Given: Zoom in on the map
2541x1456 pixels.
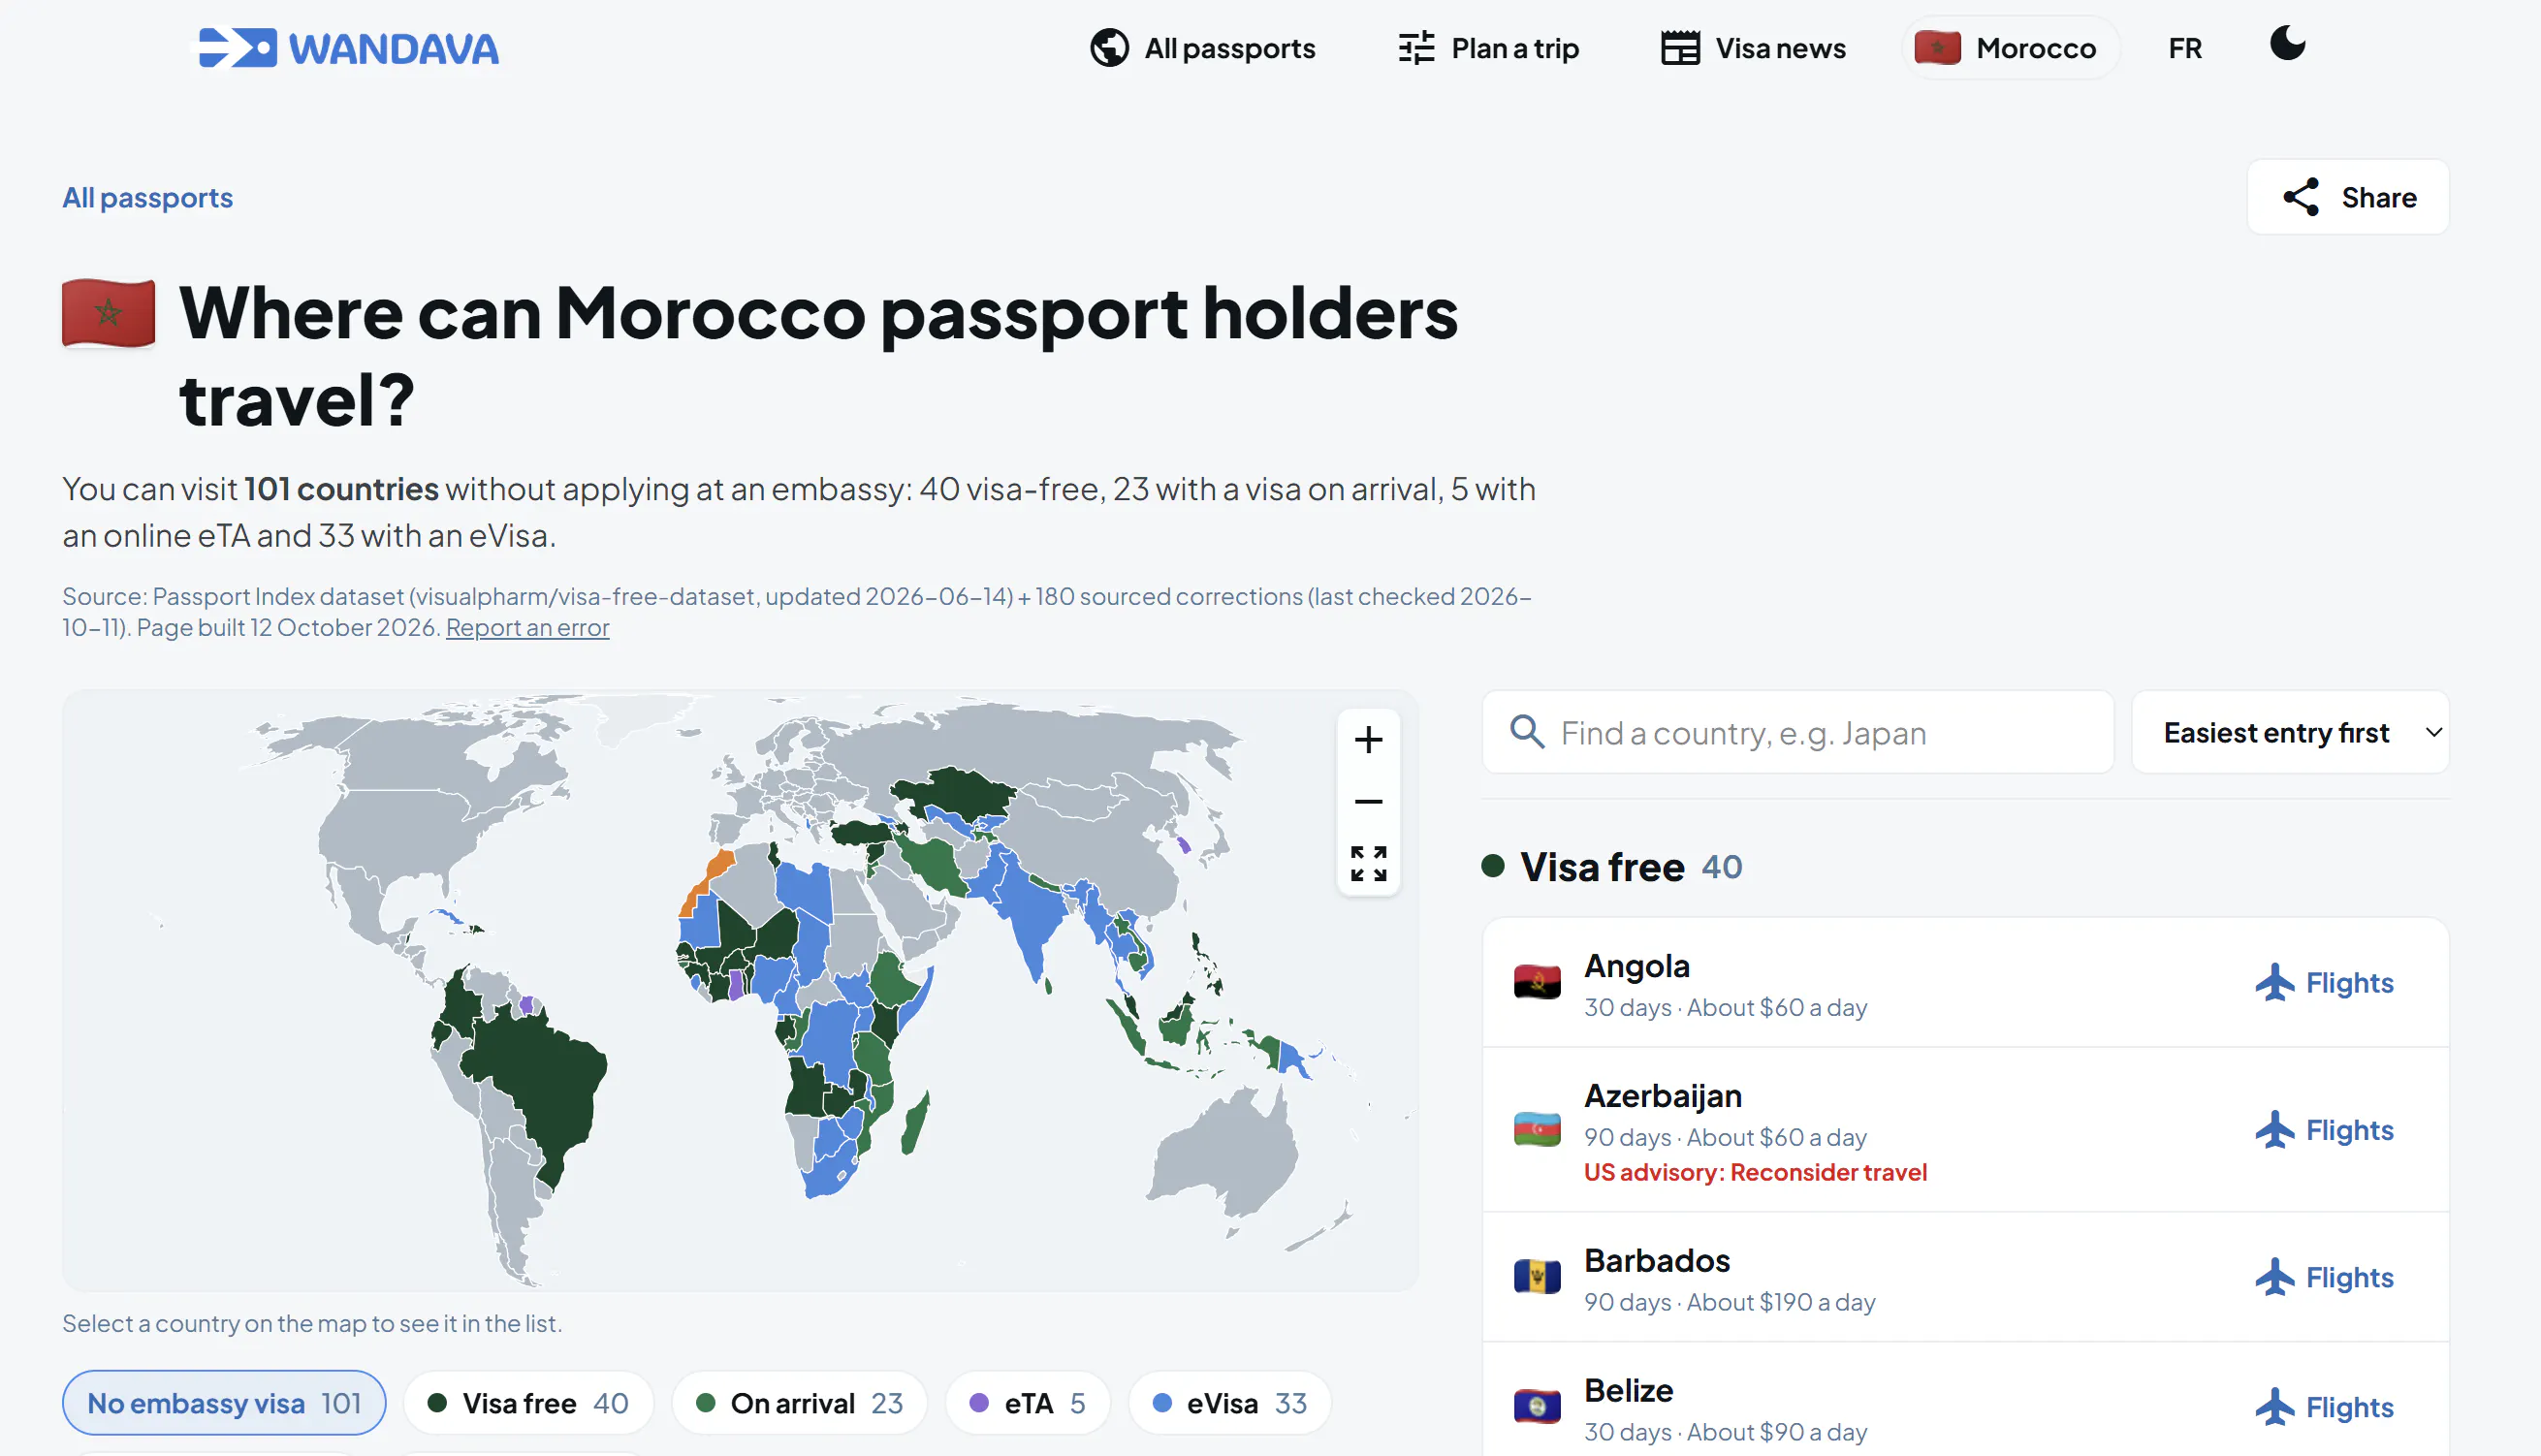Looking at the screenshot, I should [x=1368, y=740].
